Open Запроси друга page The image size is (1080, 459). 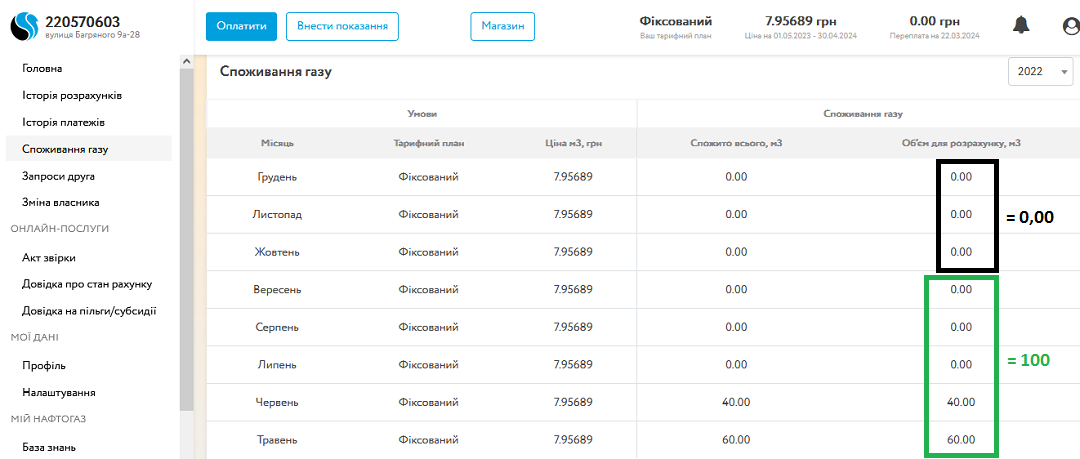(58, 176)
